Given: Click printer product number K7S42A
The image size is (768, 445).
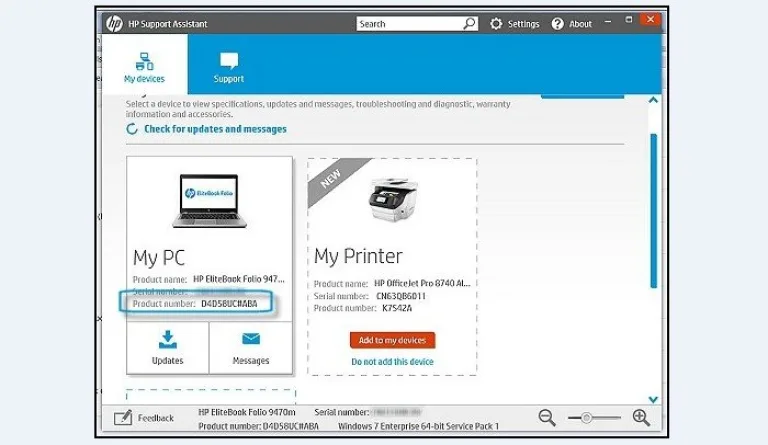Looking at the screenshot, I should (397, 308).
